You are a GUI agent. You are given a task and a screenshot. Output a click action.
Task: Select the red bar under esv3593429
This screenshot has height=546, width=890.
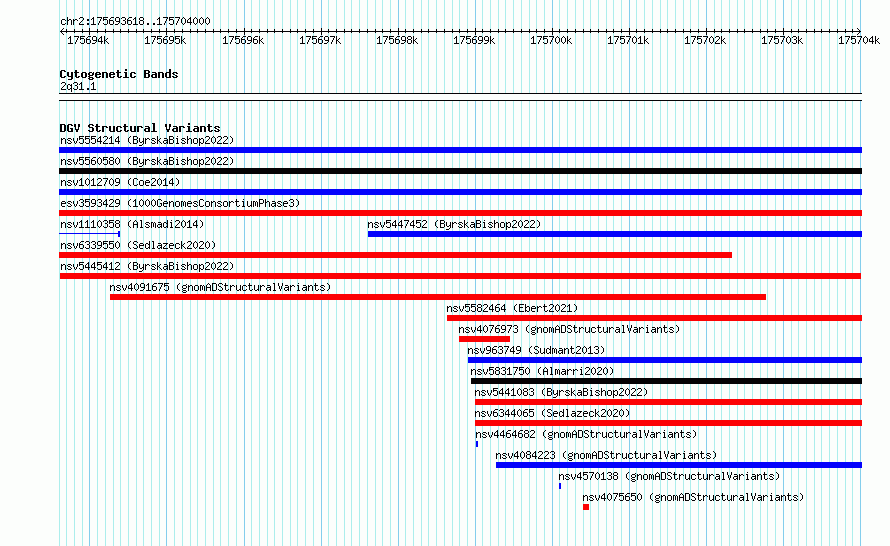460,213
